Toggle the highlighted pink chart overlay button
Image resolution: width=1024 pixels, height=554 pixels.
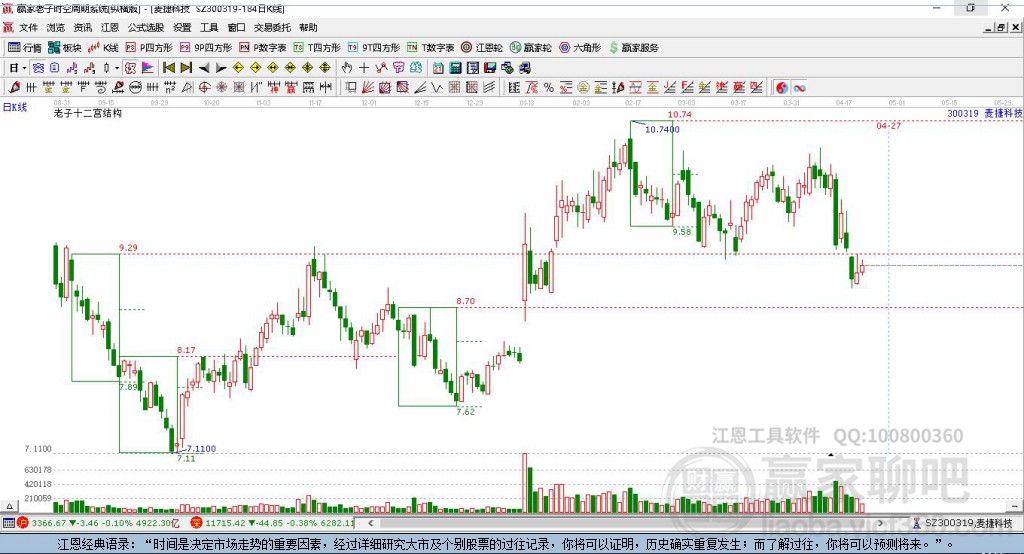click(131, 67)
